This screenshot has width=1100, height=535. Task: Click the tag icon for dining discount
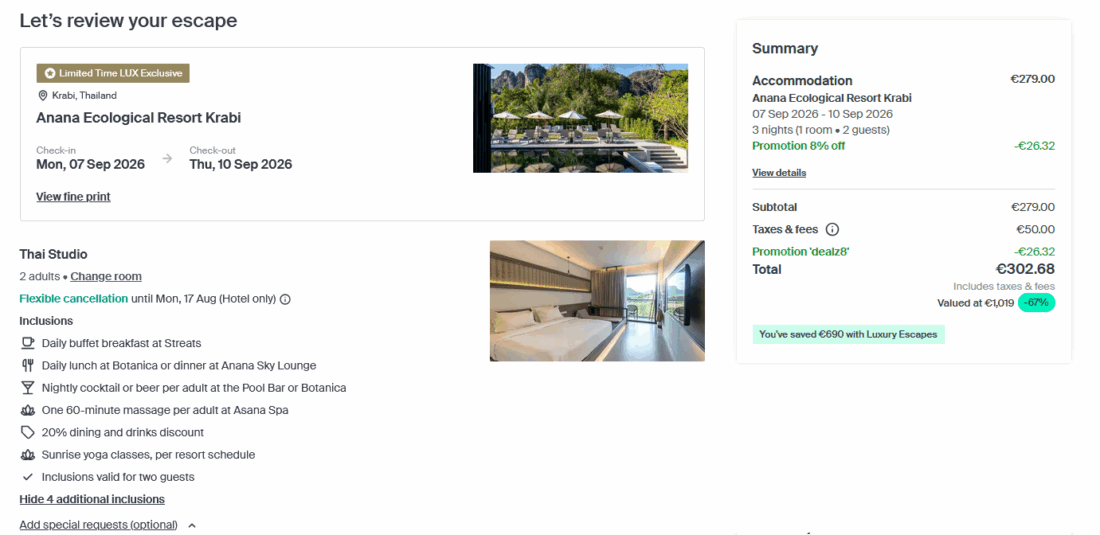coord(27,433)
